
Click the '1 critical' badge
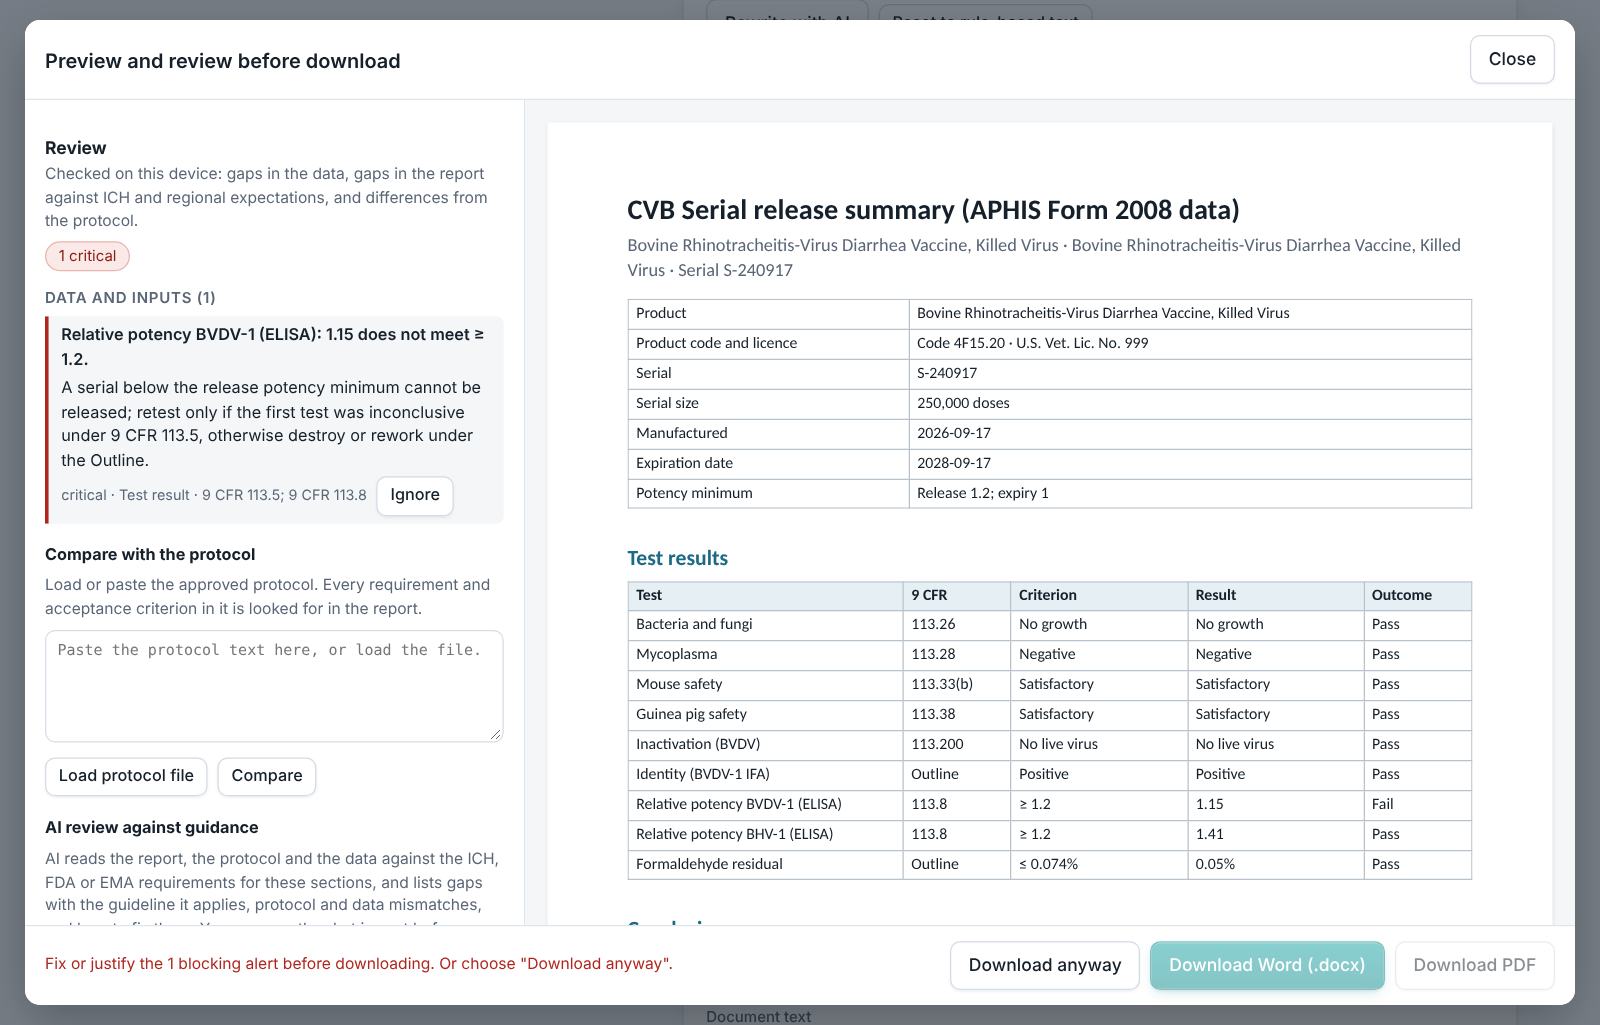click(87, 256)
